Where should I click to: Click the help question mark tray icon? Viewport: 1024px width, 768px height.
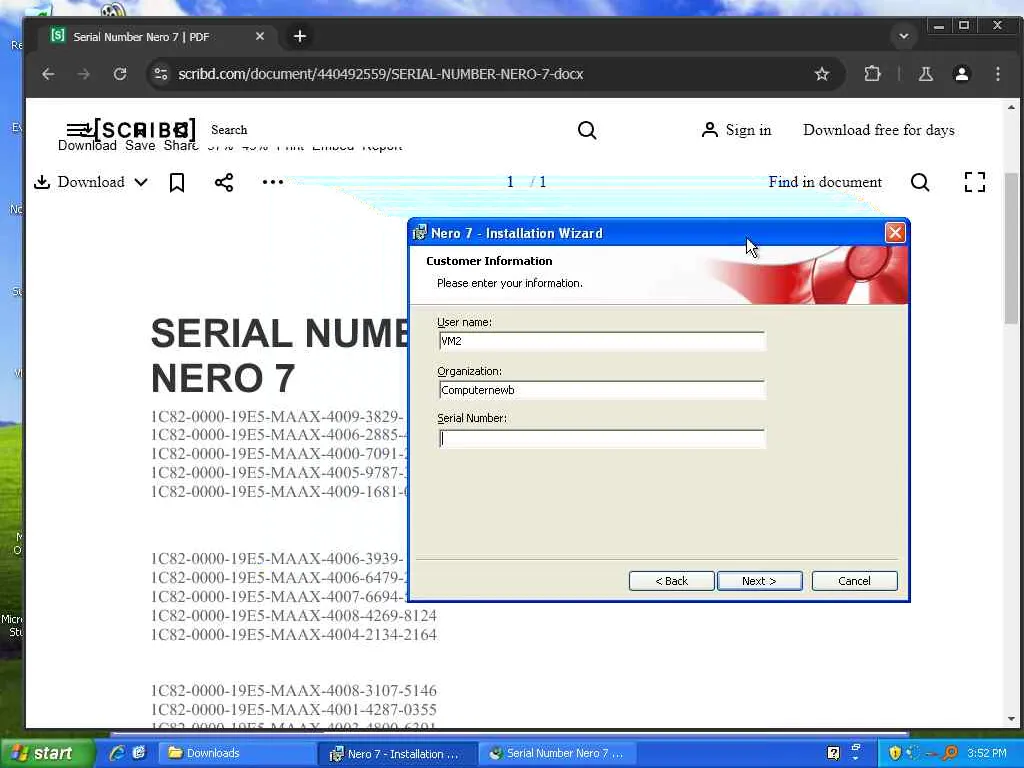pyautogui.click(x=833, y=753)
